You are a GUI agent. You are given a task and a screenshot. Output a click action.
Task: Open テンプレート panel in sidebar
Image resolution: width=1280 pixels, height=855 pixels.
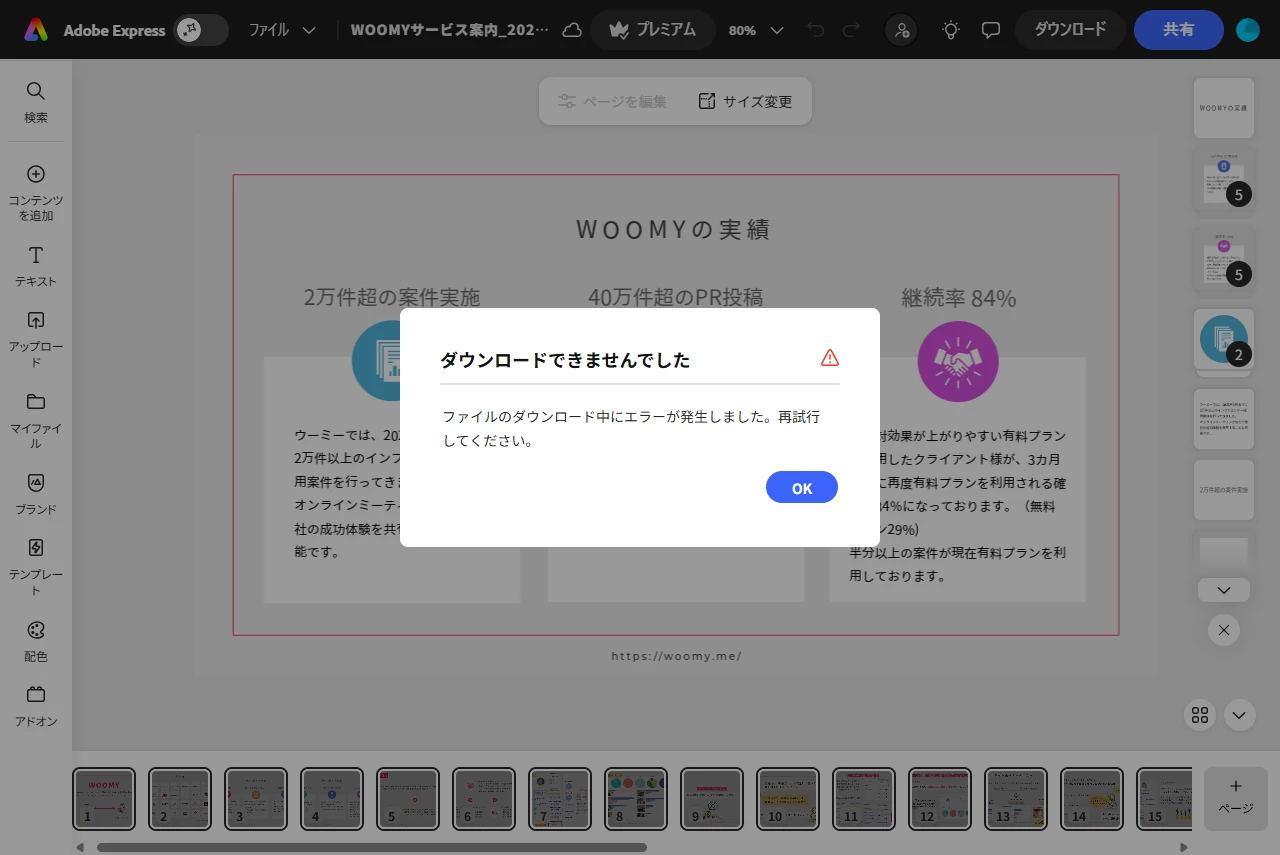tap(36, 566)
